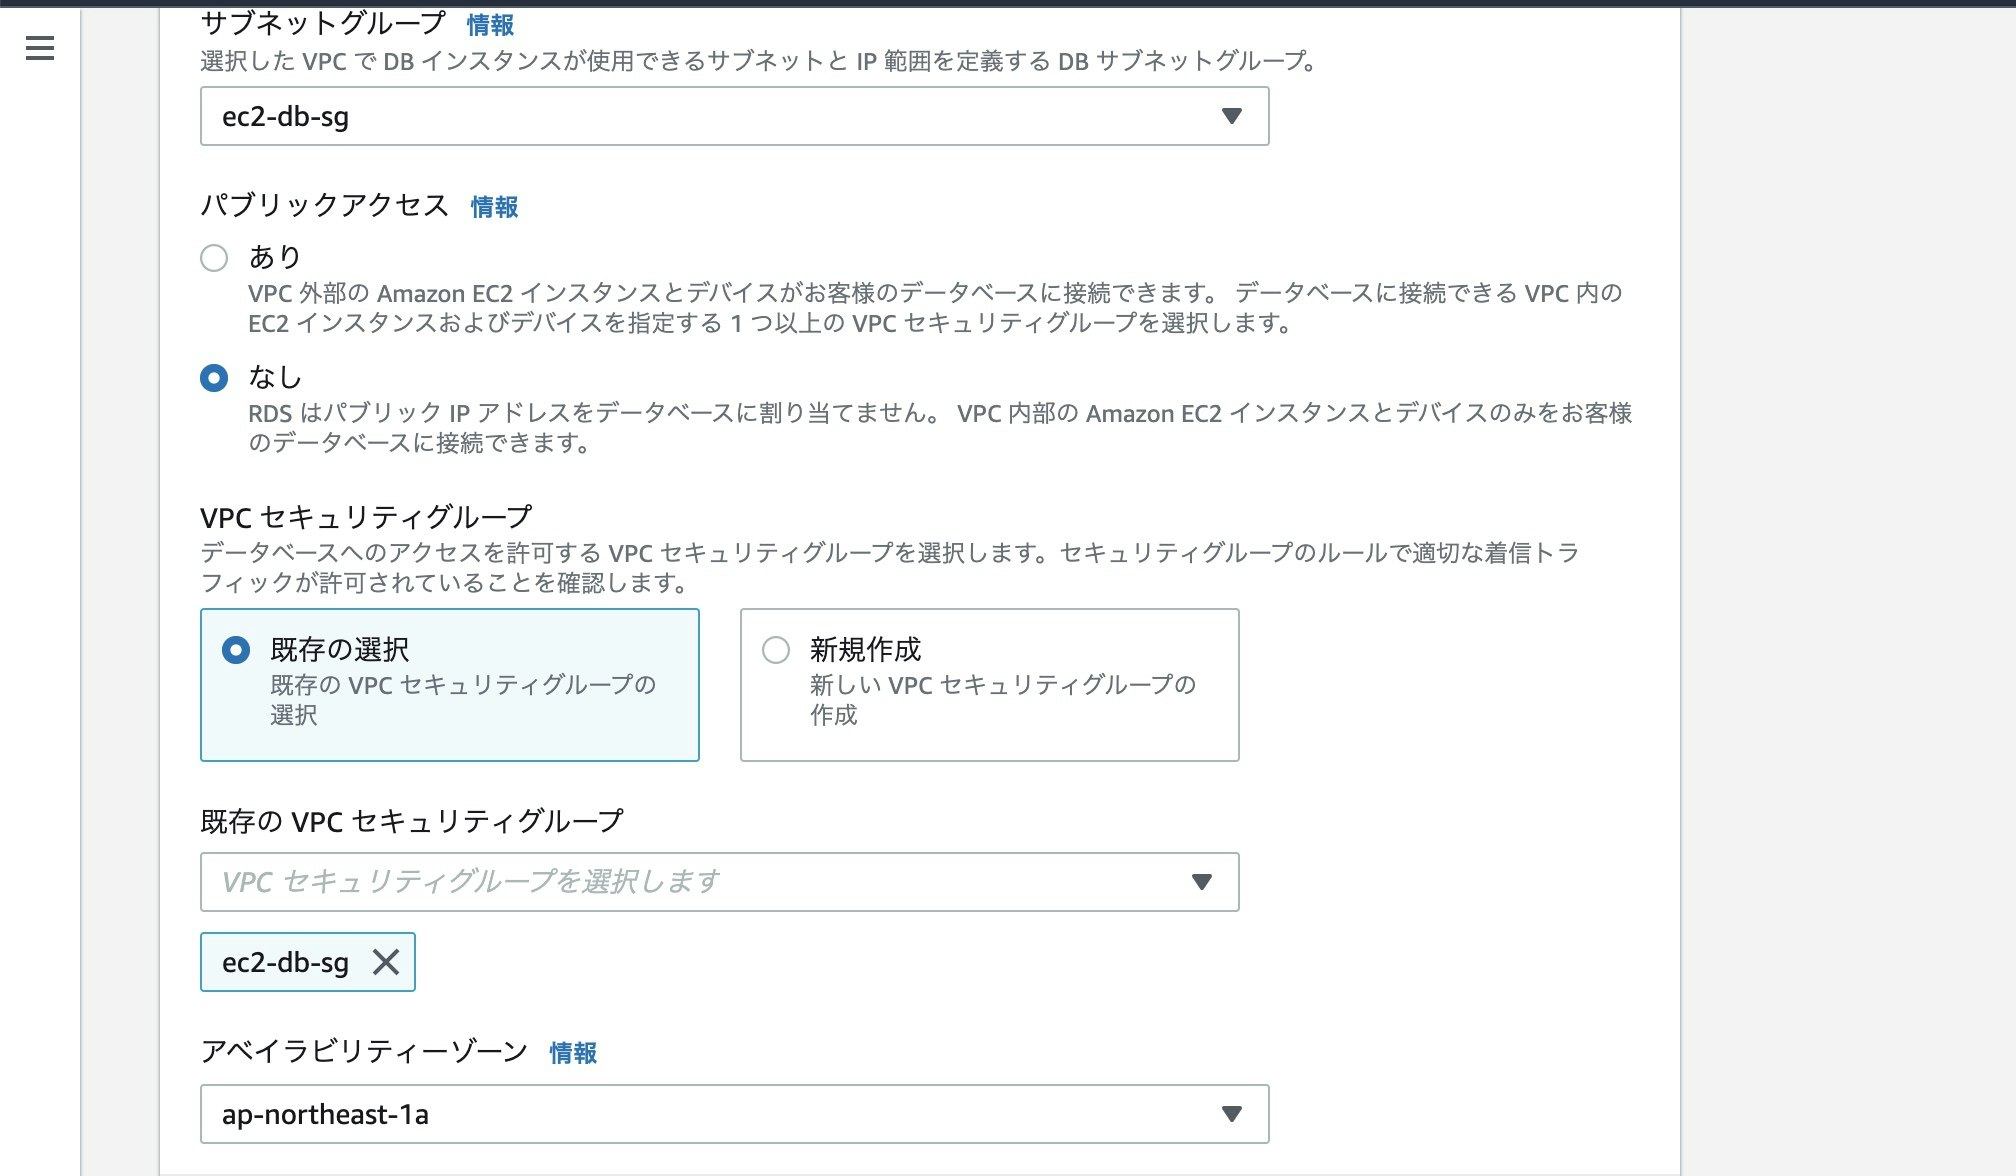Click the arrow on the availability zone selector
This screenshot has width=2016, height=1176.
(x=1231, y=1113)
